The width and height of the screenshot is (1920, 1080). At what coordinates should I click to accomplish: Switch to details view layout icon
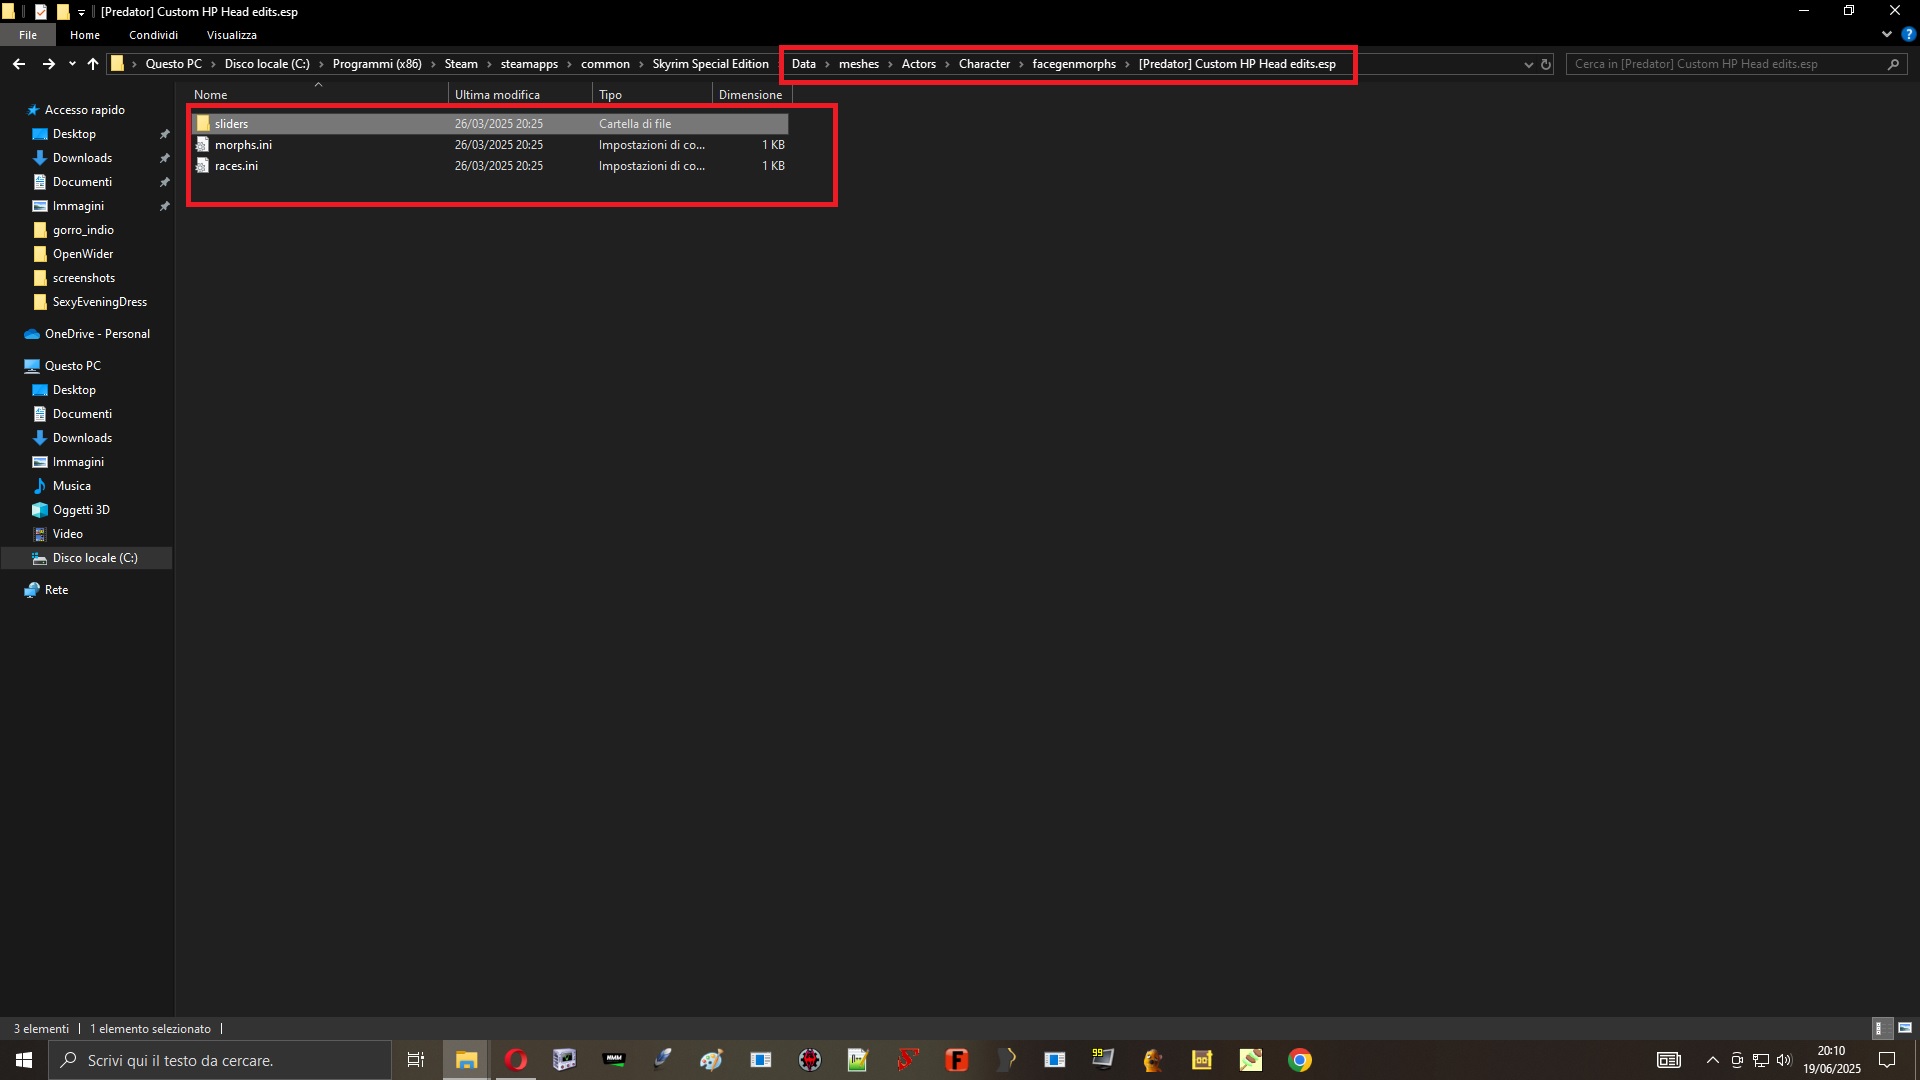click(1880, 1028)
